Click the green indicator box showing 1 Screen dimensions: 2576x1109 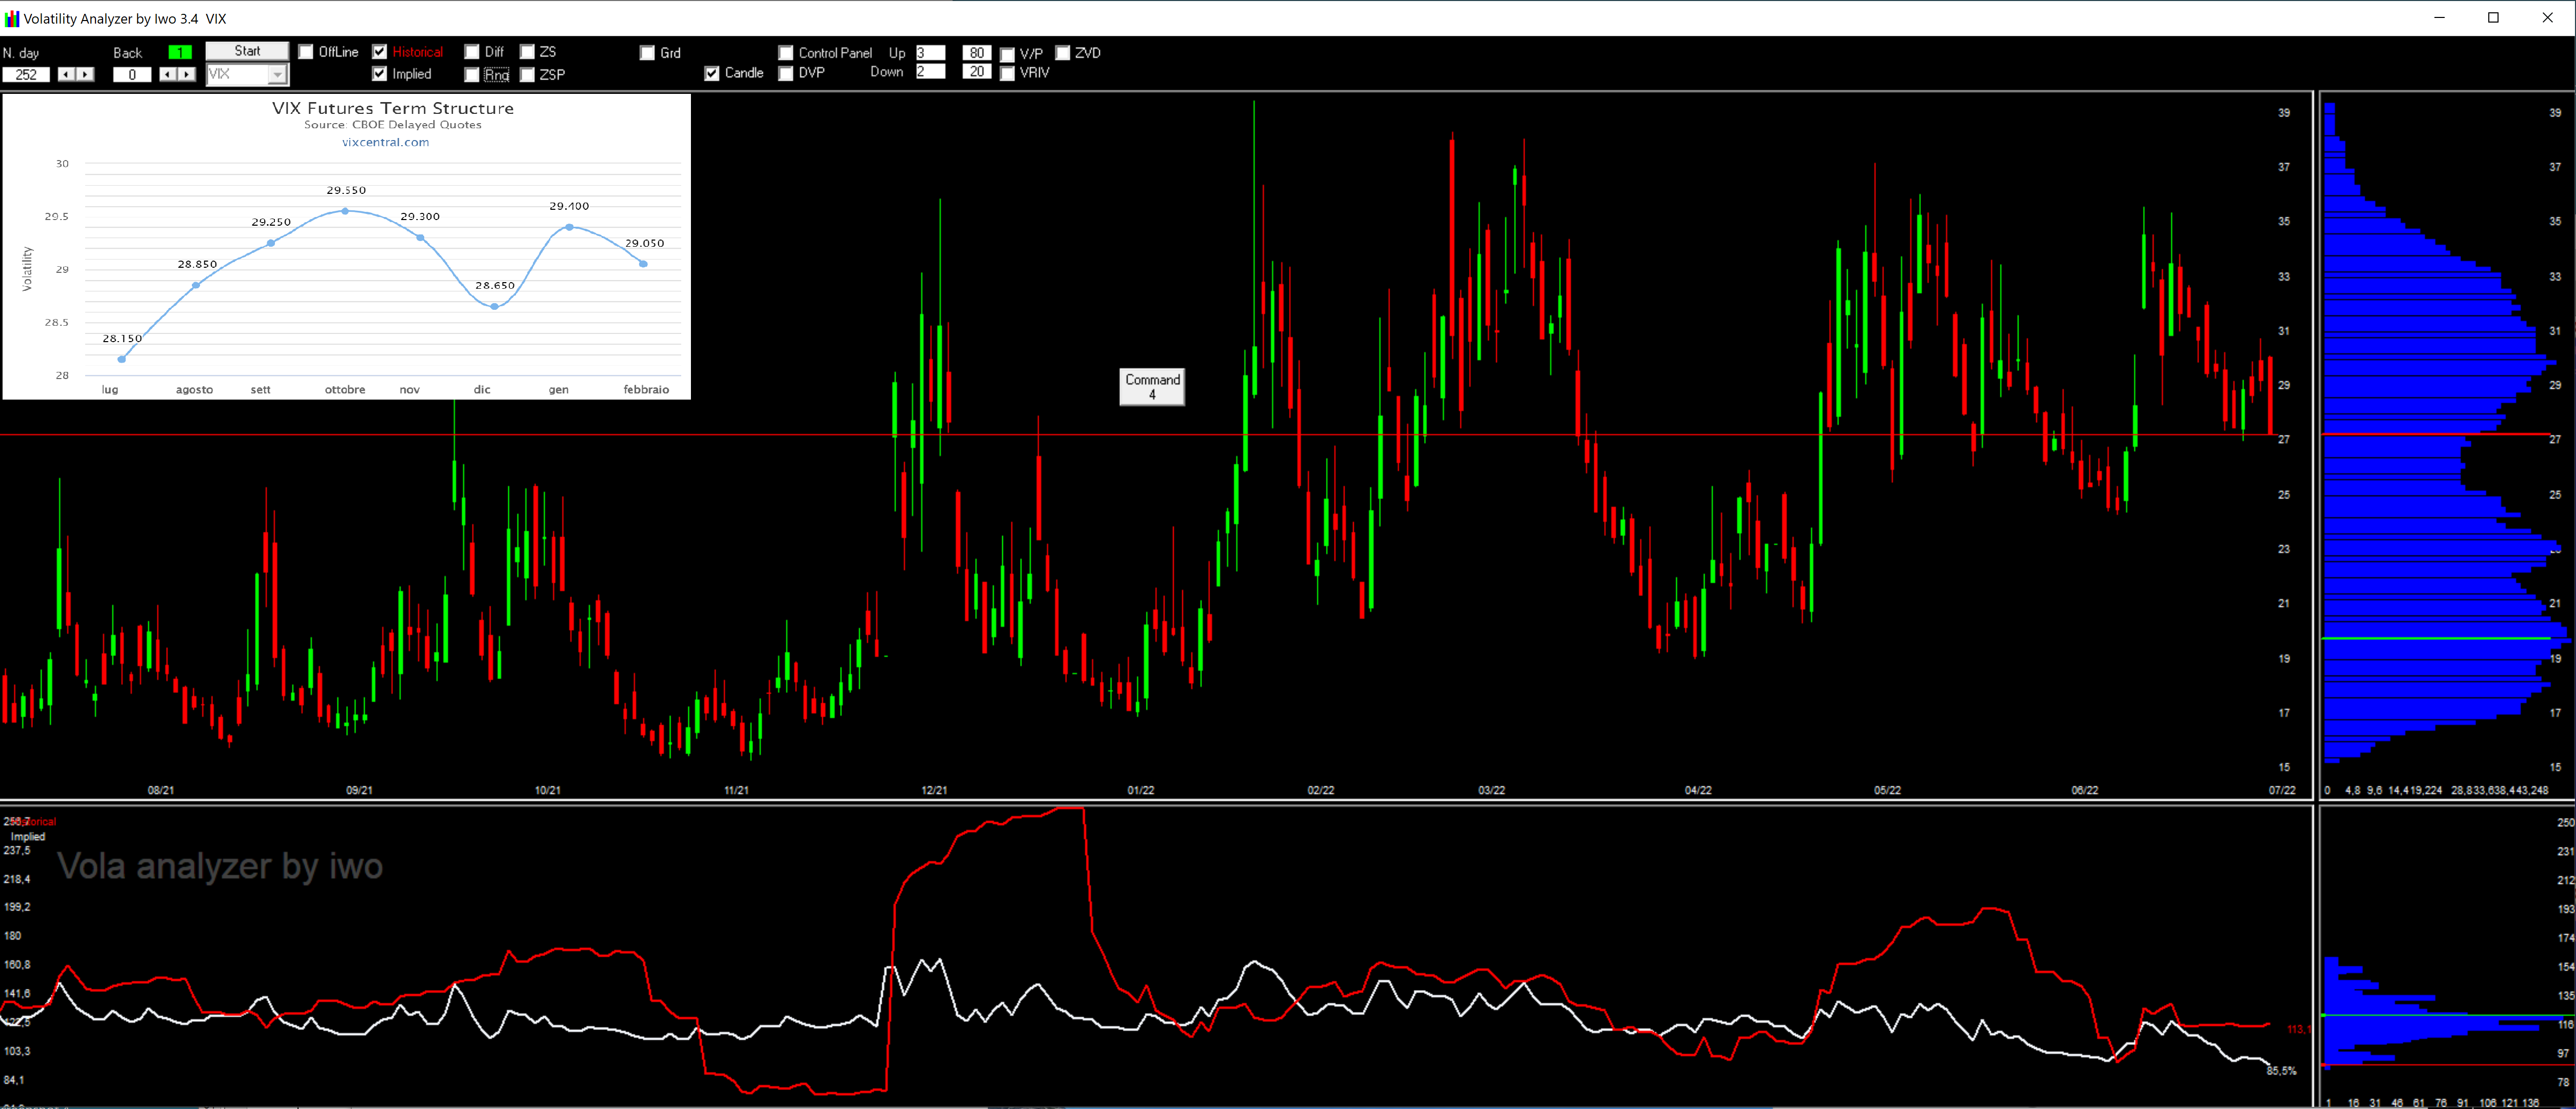pyautogui.click(x=180, y=52)
